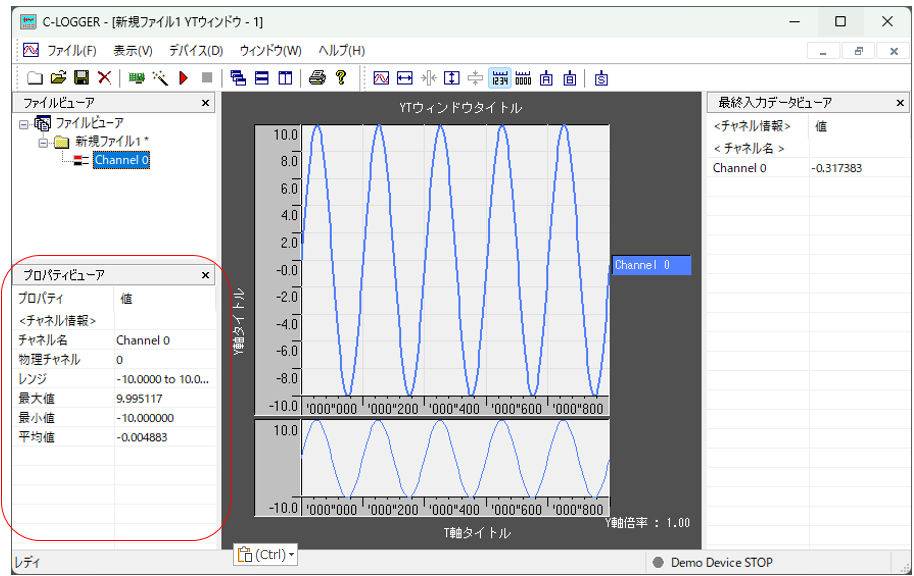Select Channel 0 legend label beside graph

tap(650, 265)
